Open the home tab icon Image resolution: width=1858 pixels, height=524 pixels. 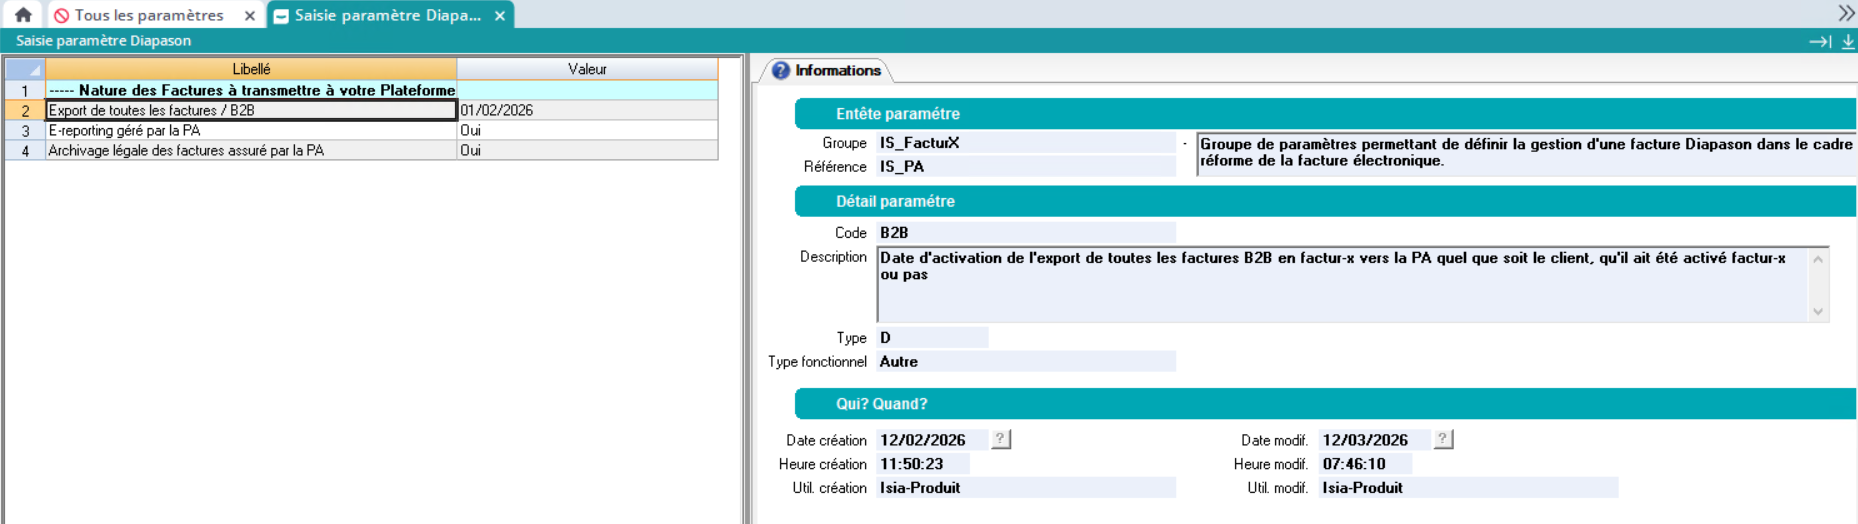point(23,15)
